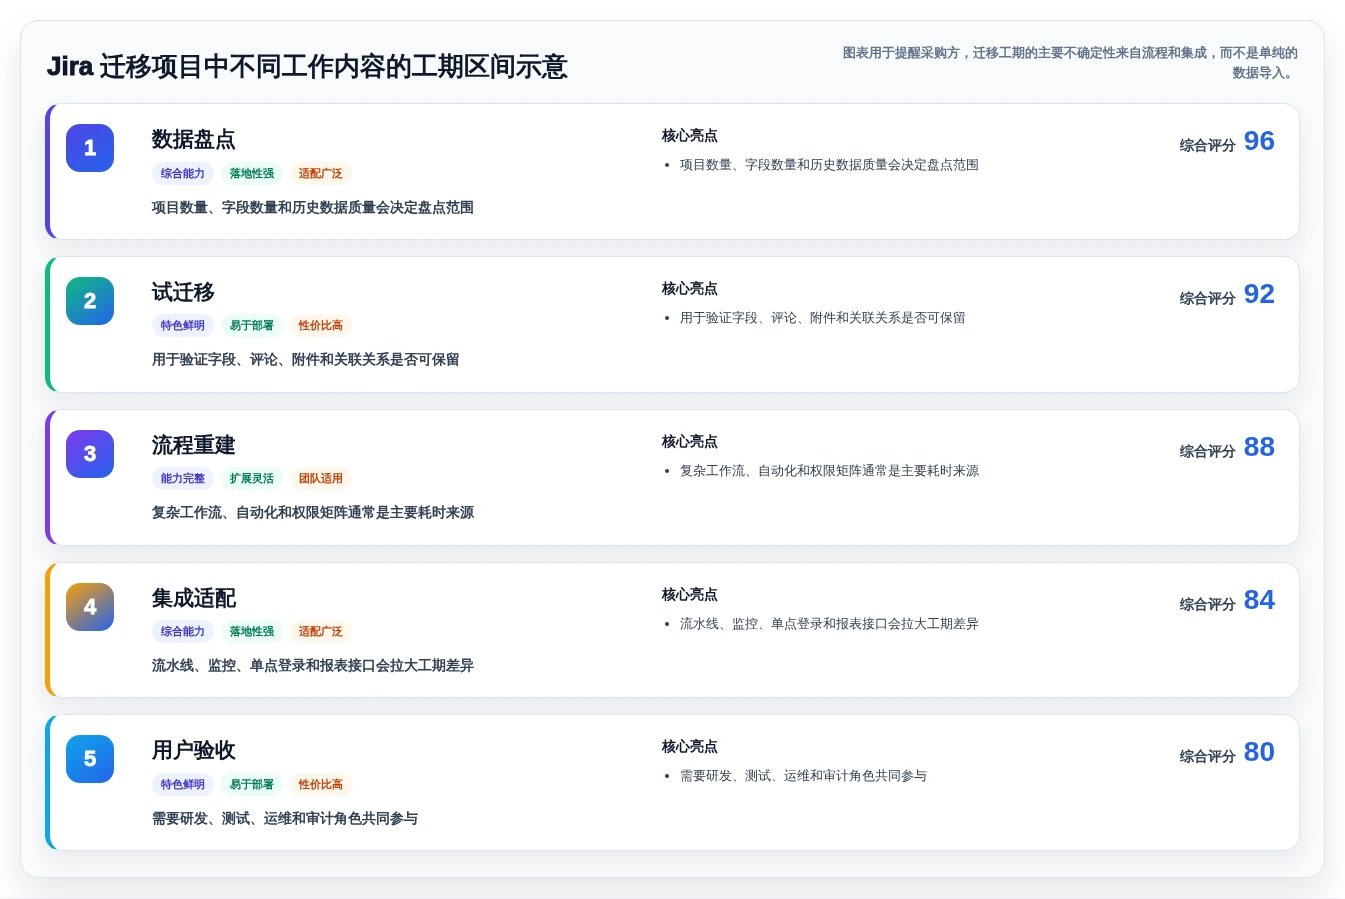Click the 特色鲜明 tag in 试迁移 card

(183, 326)
